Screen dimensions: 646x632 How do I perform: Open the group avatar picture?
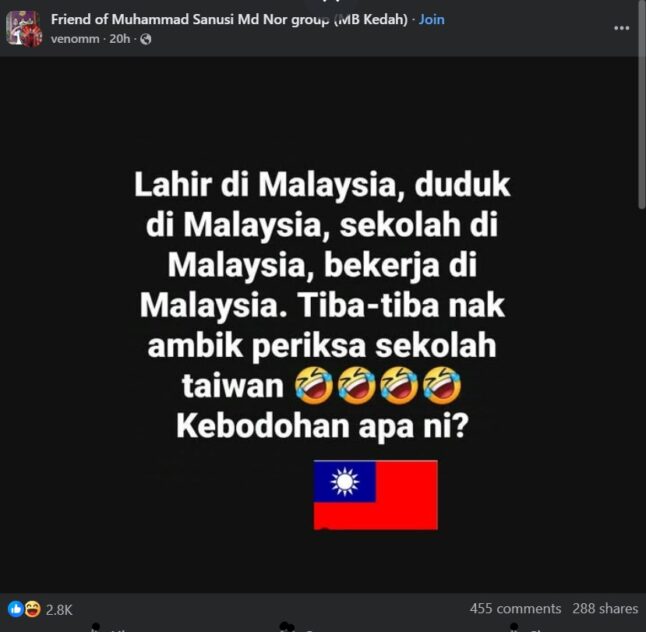pos(24,28)
